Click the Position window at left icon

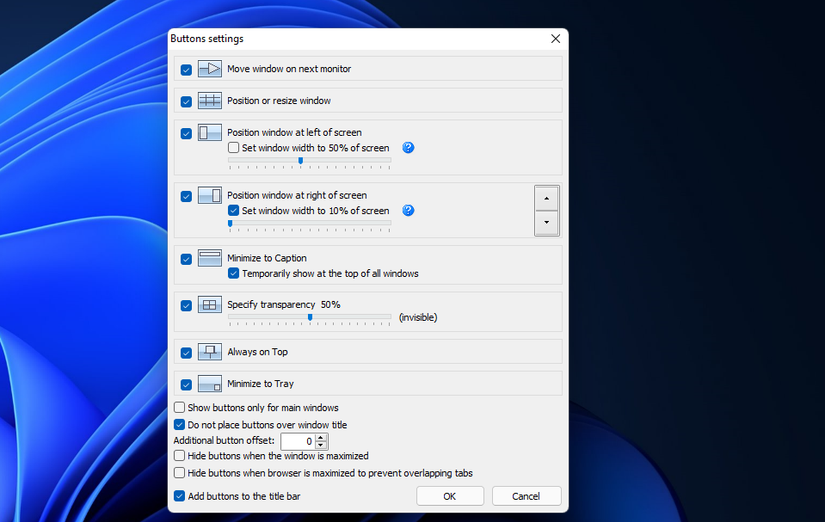(209, 133)
